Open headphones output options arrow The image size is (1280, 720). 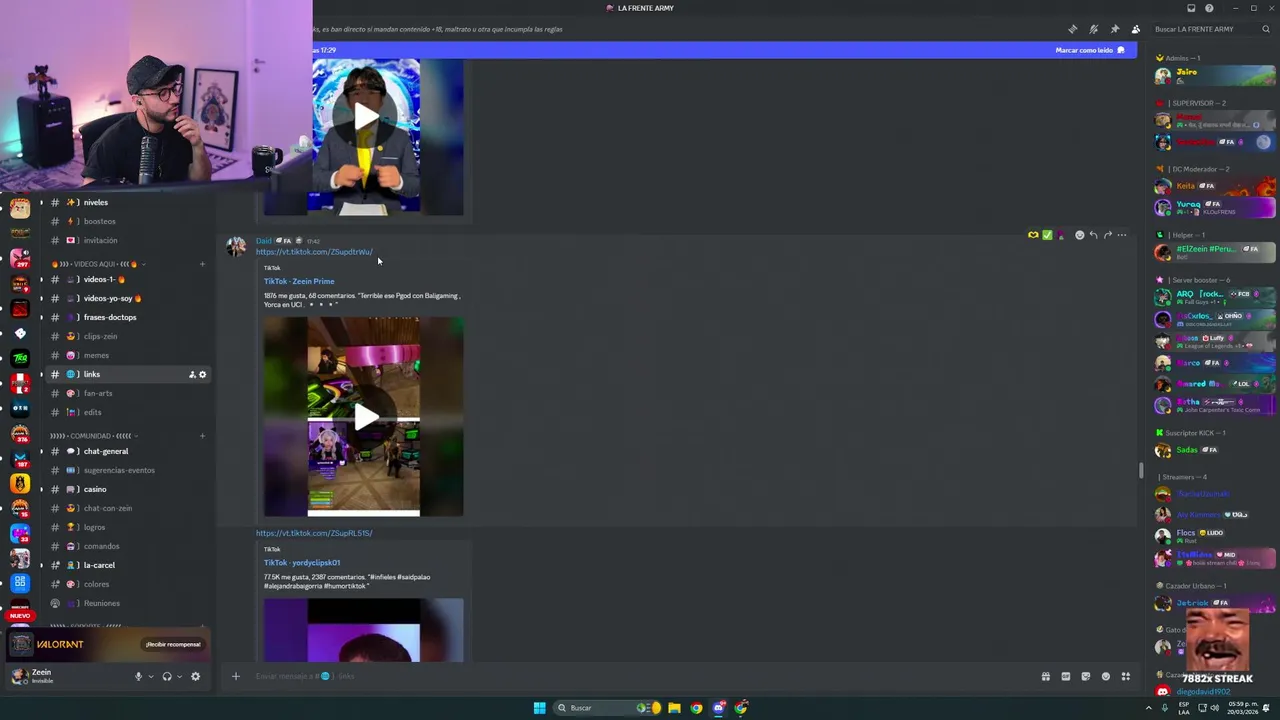pos(179,676)
